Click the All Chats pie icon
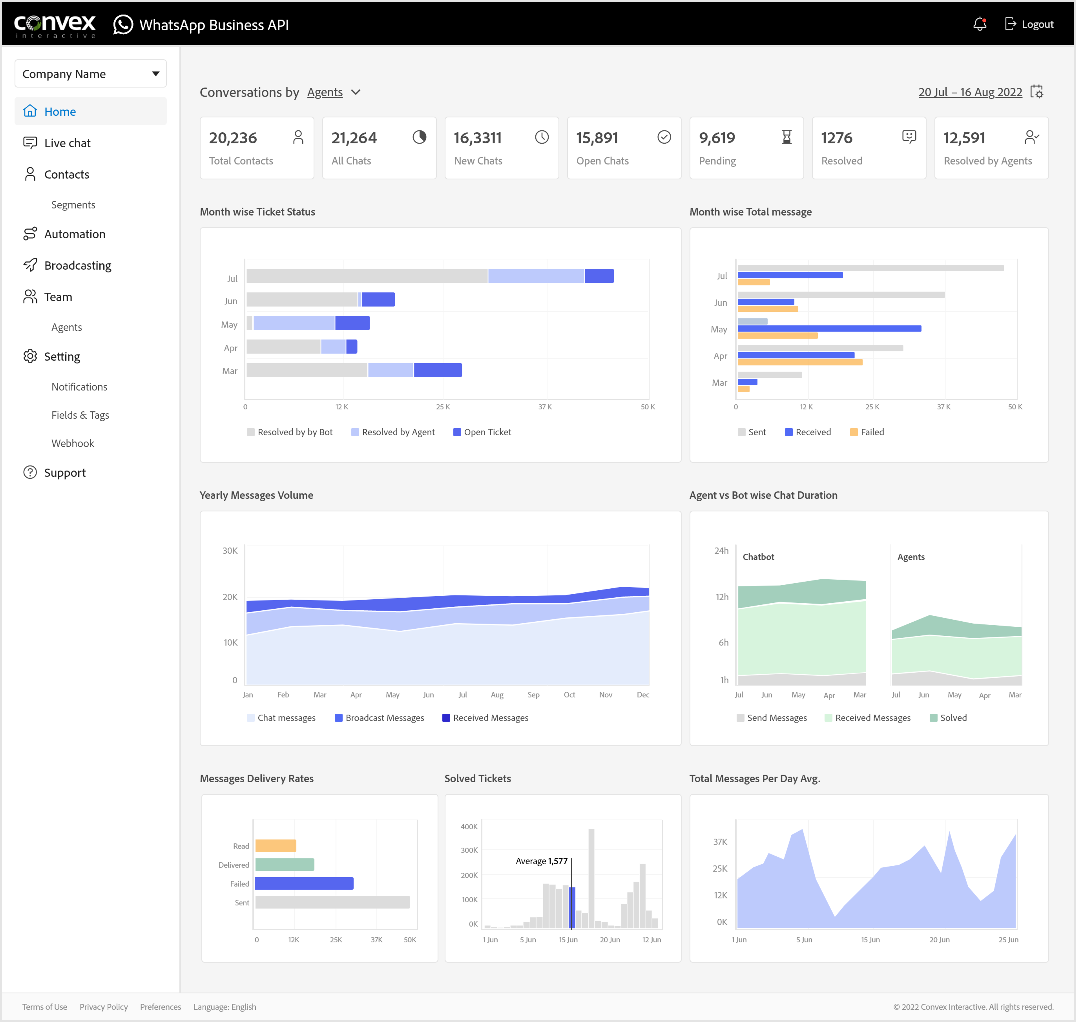 (420, 138)
